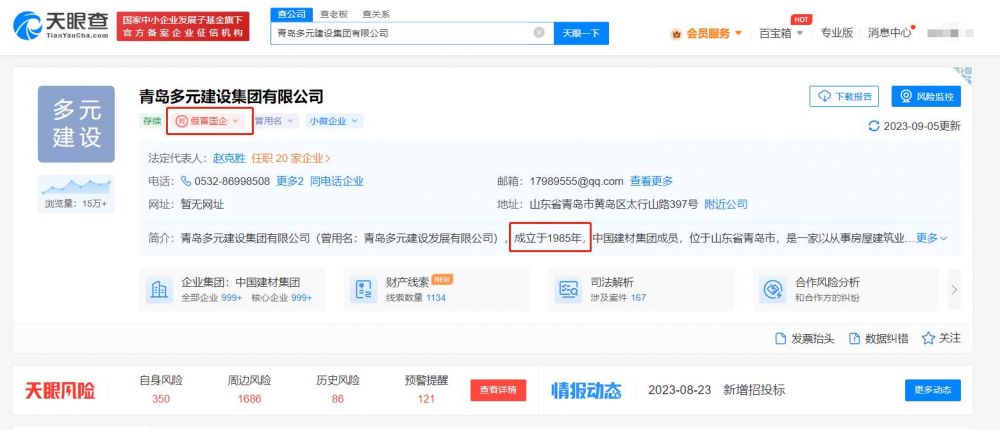This screenshot has height=430, width=1000.
Task: Click the 合作风险分析 icon
Action: (x=773, y=290)
